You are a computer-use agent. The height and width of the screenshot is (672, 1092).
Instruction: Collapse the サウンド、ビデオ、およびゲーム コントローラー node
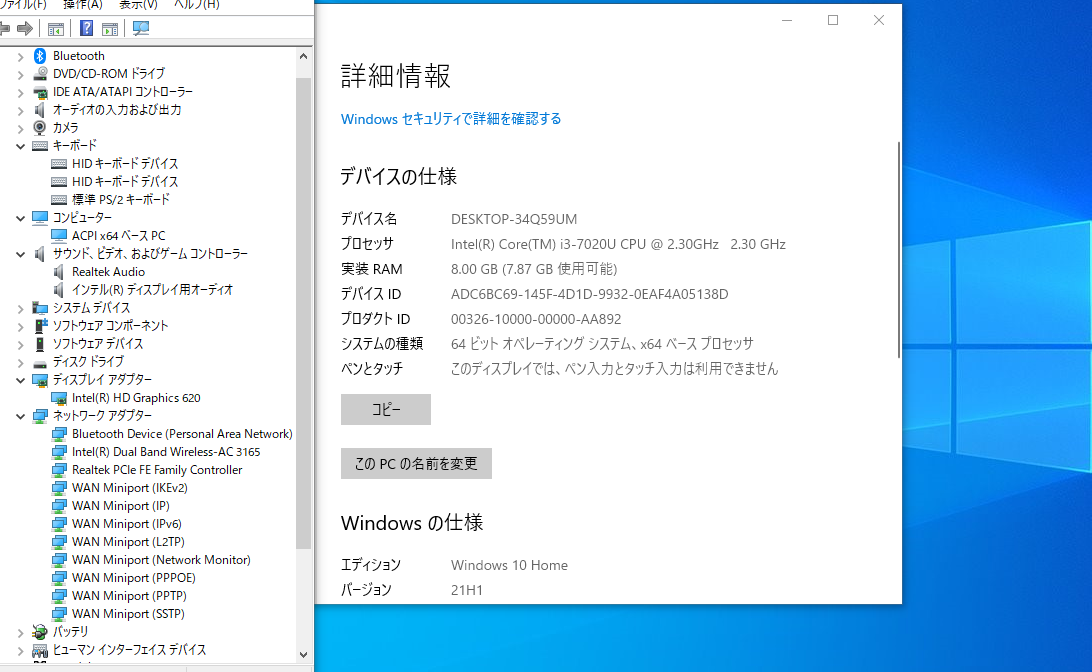20,254
